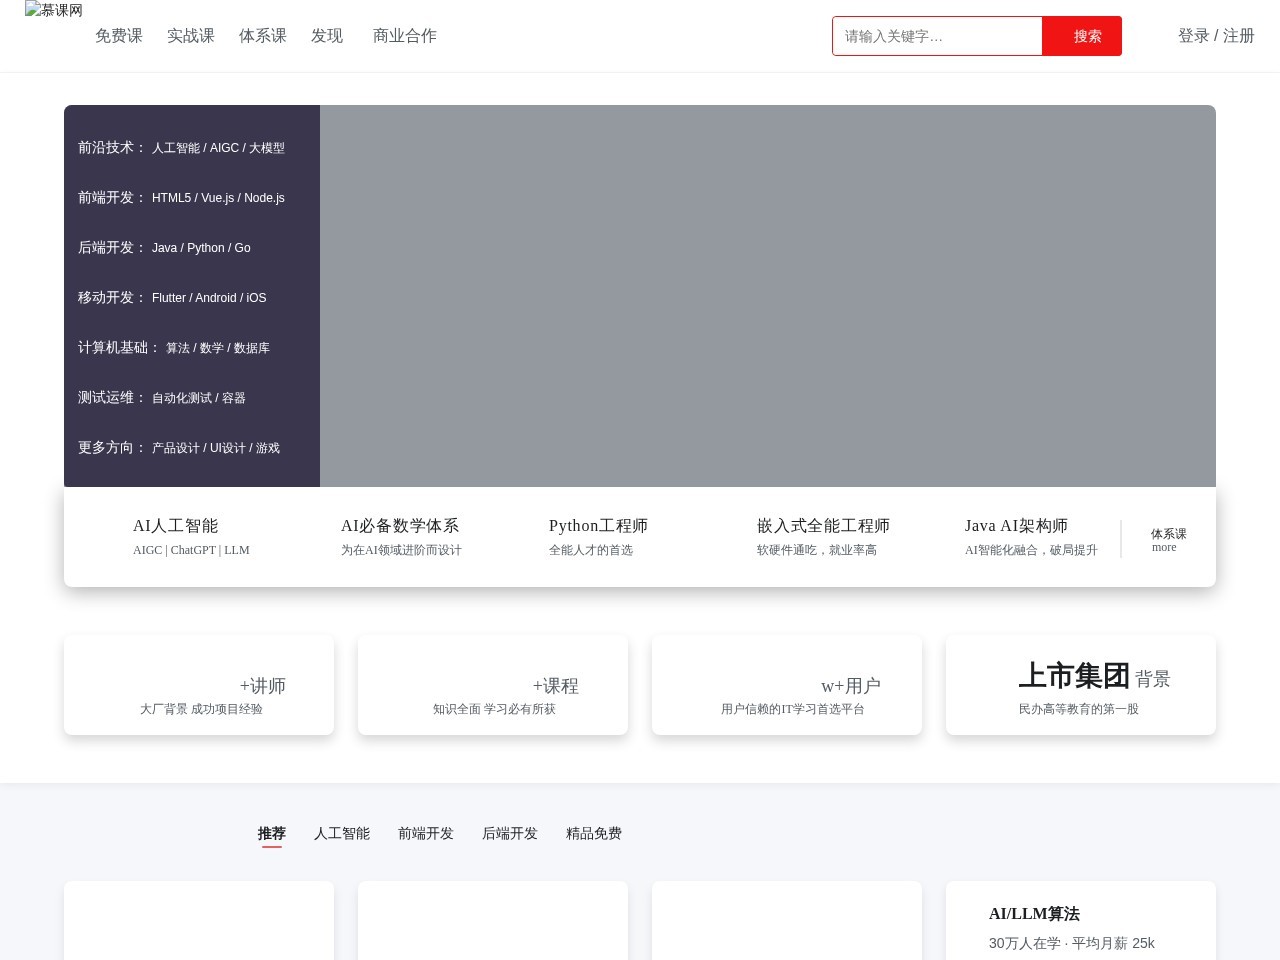1280x960 pixels.
Task: Open the Python link under 后端开发
Action: pyautogui.click(x=205, y=248)
